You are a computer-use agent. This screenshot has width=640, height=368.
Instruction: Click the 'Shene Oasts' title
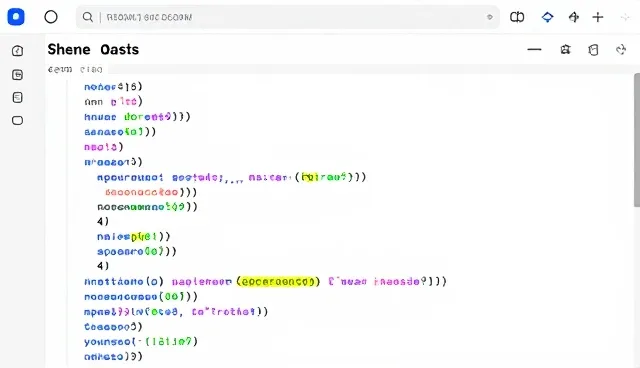pos(93,49)
